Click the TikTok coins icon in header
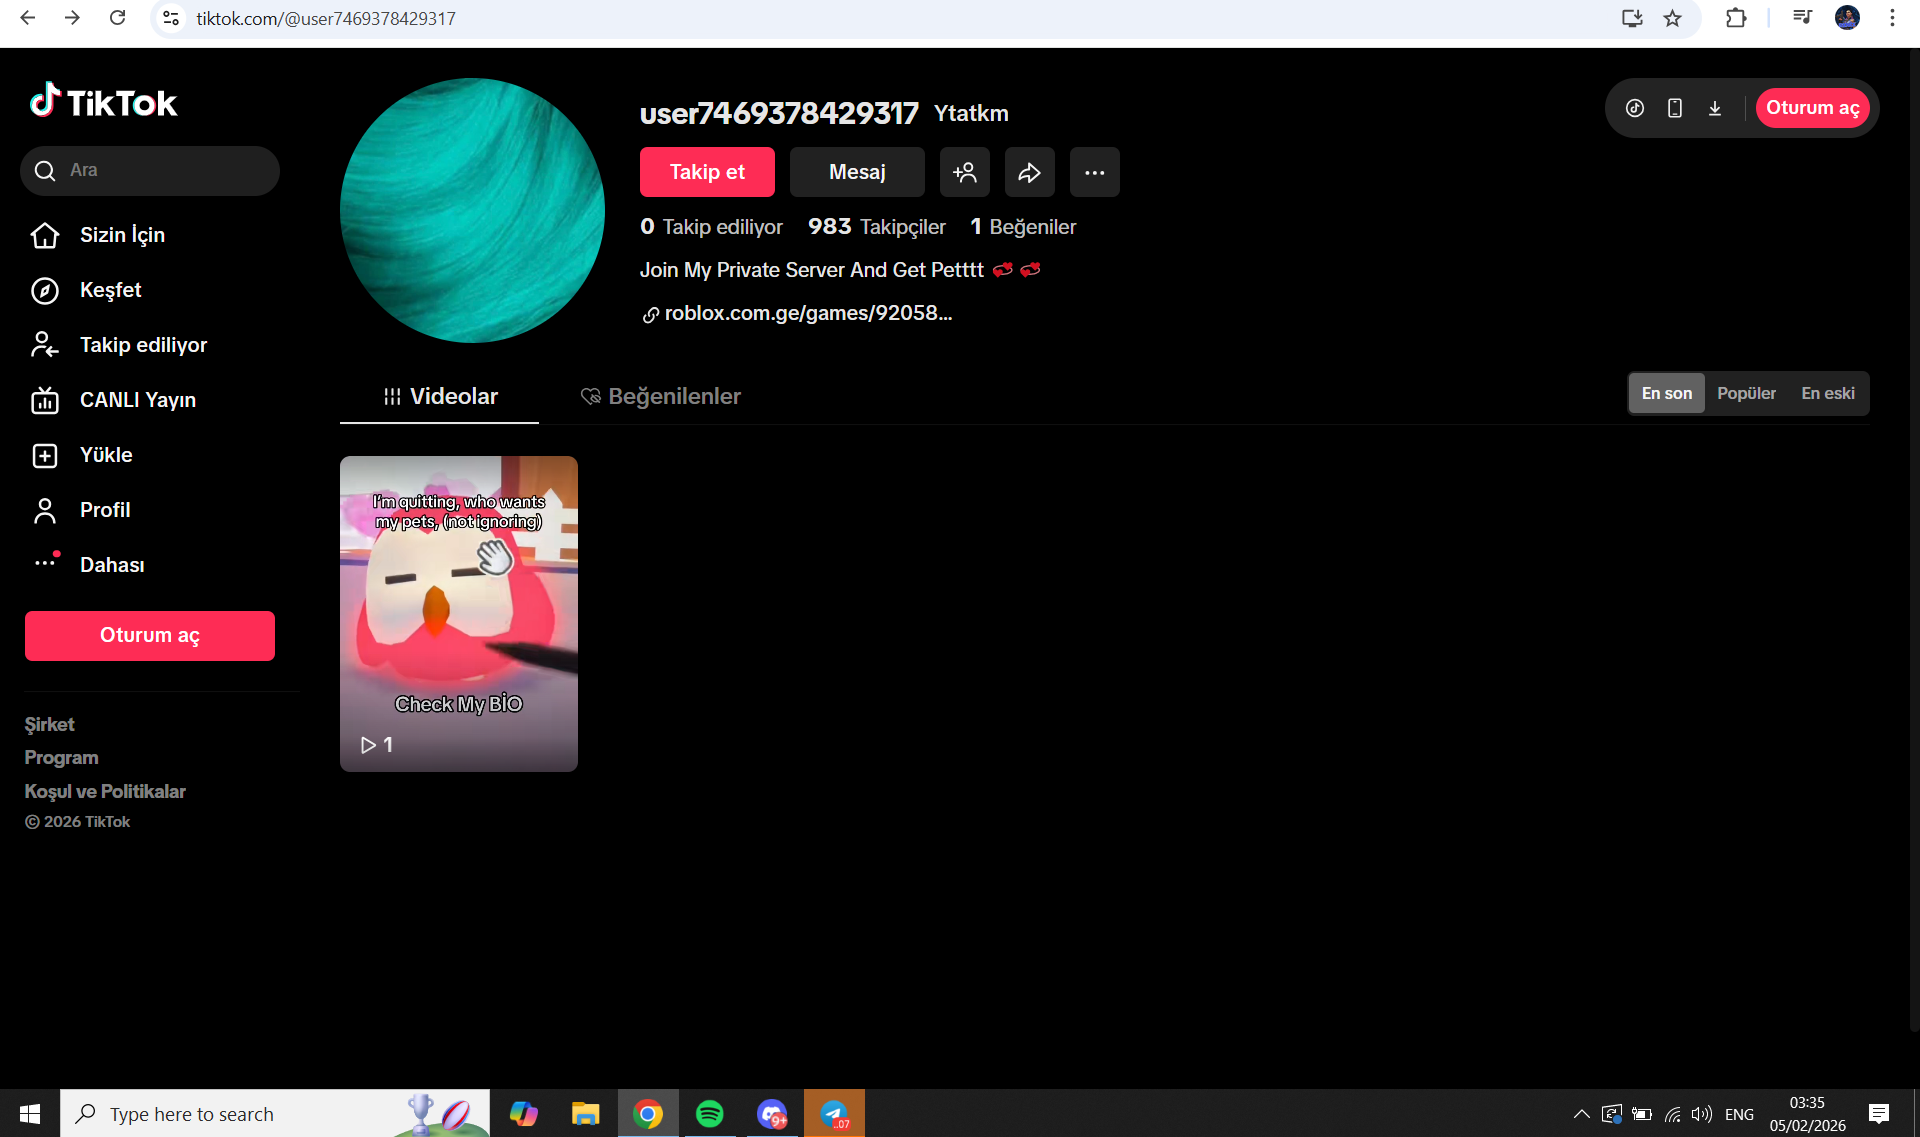This screenshot has width=1920, height=1137. (1635, 108)
